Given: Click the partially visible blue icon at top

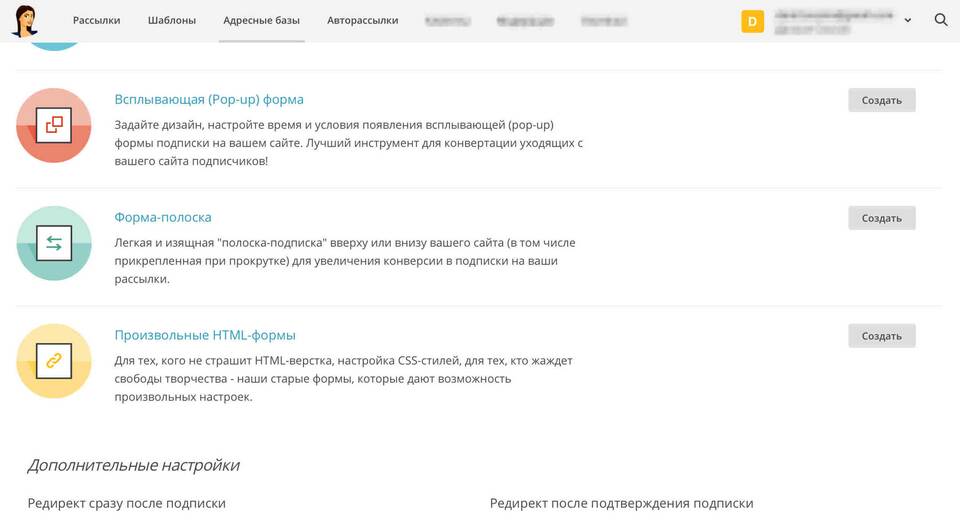Looking at the screenshot, I should tap(54, 46).
